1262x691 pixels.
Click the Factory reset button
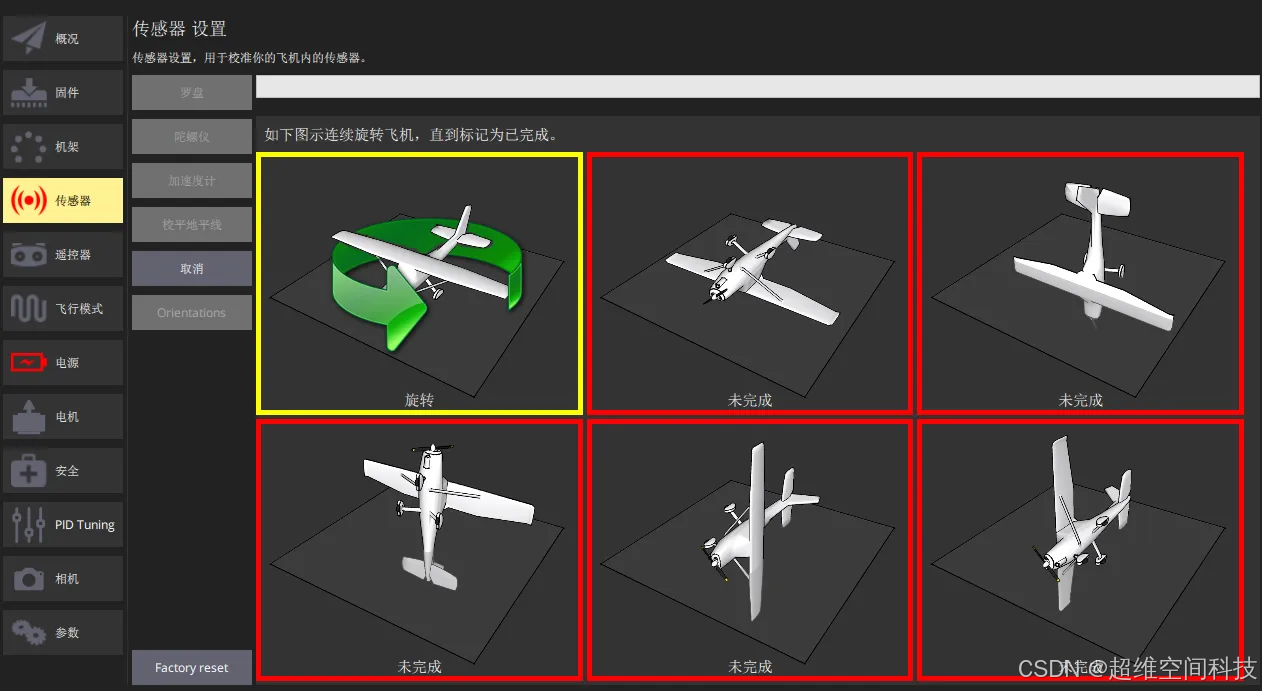[192, 667]
